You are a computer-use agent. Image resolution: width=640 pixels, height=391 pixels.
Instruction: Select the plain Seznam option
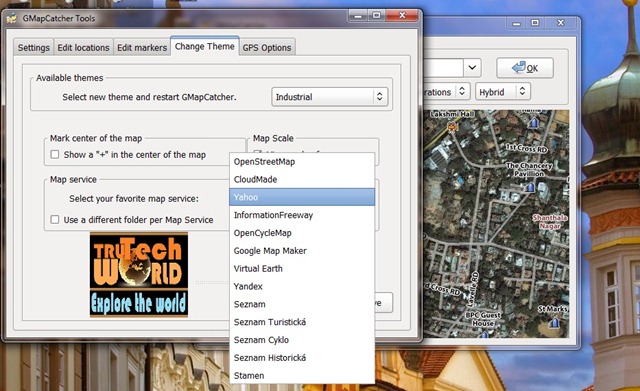pyautogui.click(x=302, y=304)
